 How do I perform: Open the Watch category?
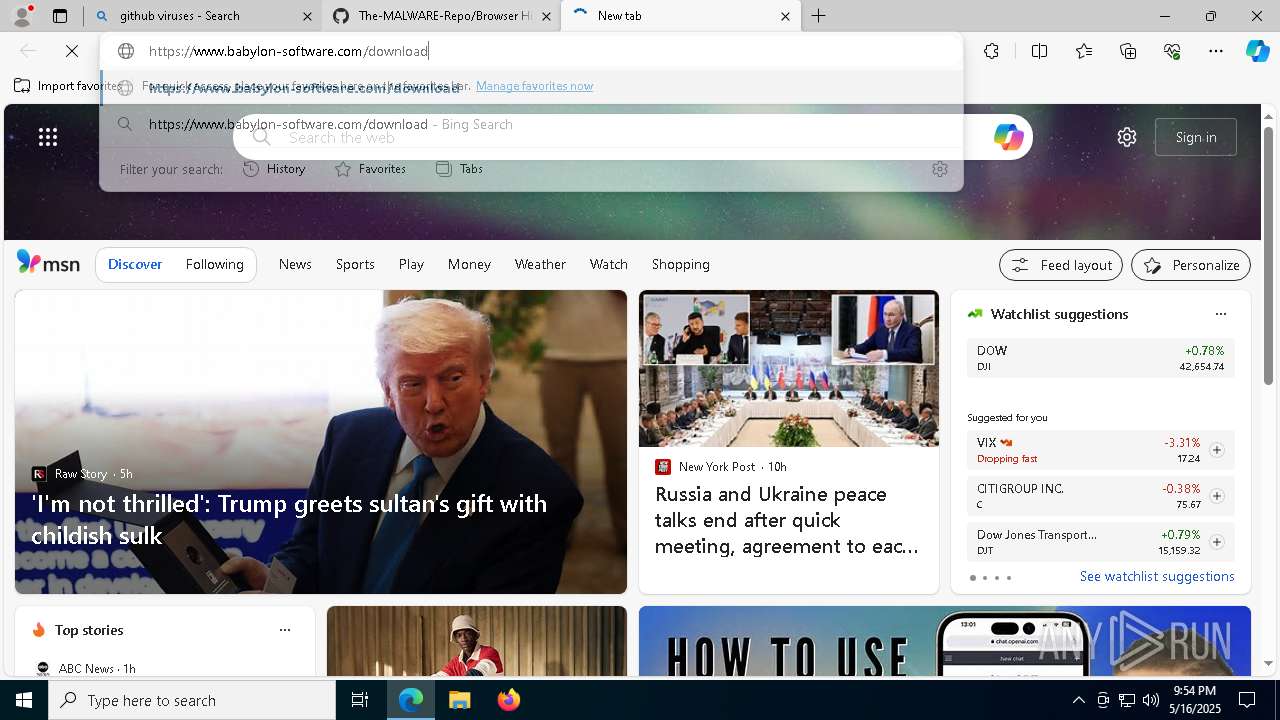tap(608, 264)
